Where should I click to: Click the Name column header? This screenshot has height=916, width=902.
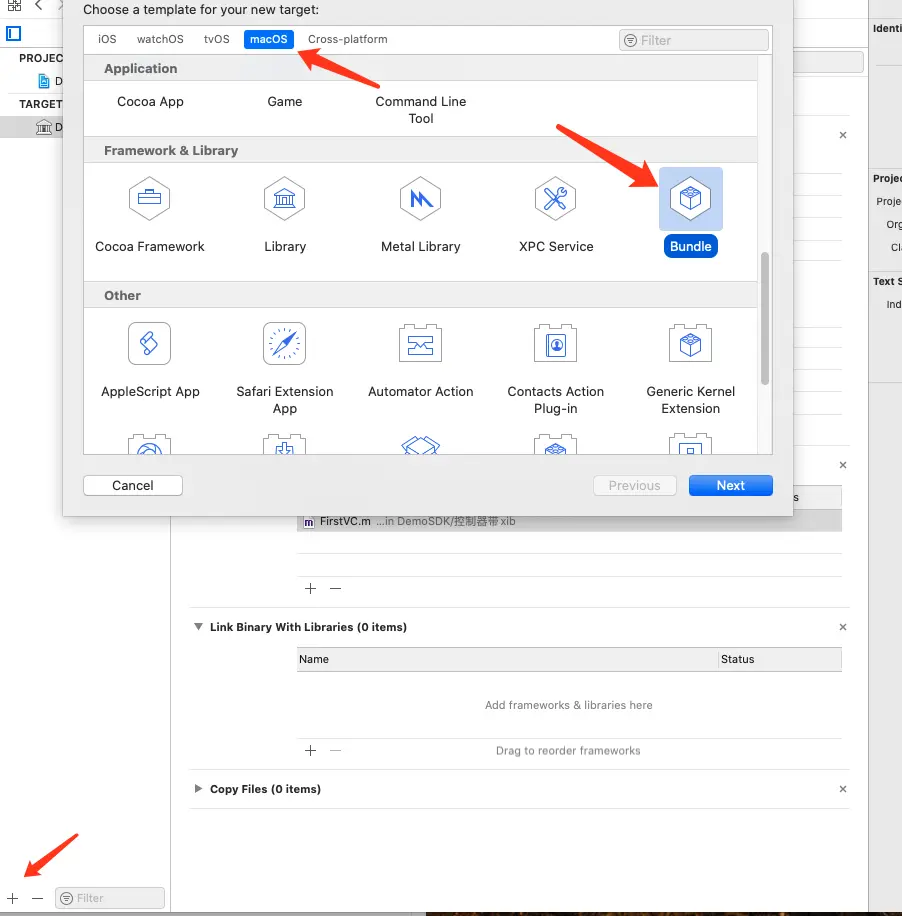point(507,659)
